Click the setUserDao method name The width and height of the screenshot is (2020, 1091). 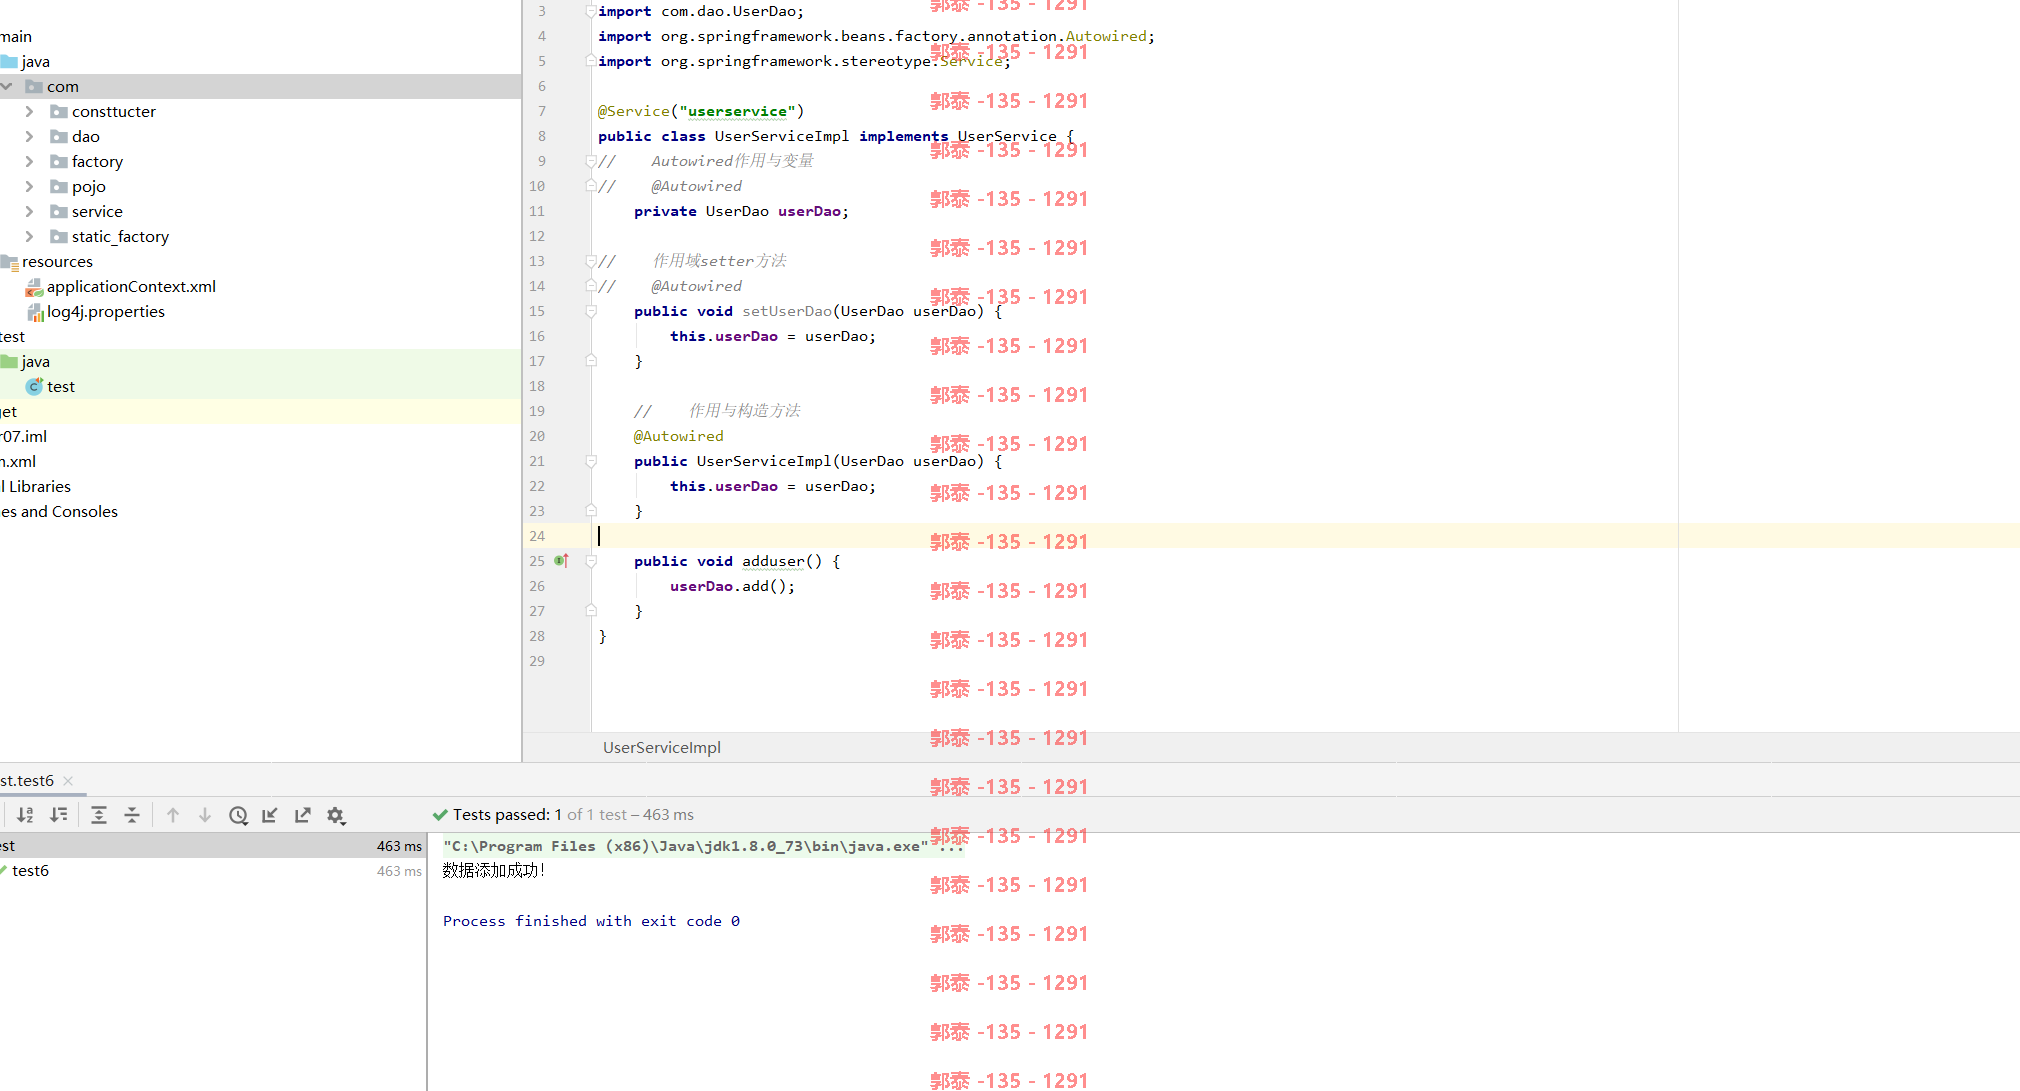point(787,311)
